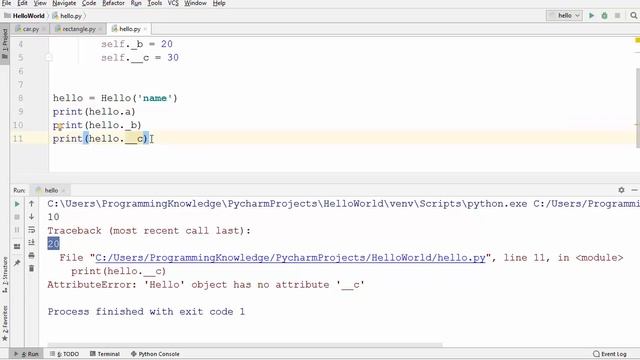Open the Project tool window sidebar tab

click(5, 44)
